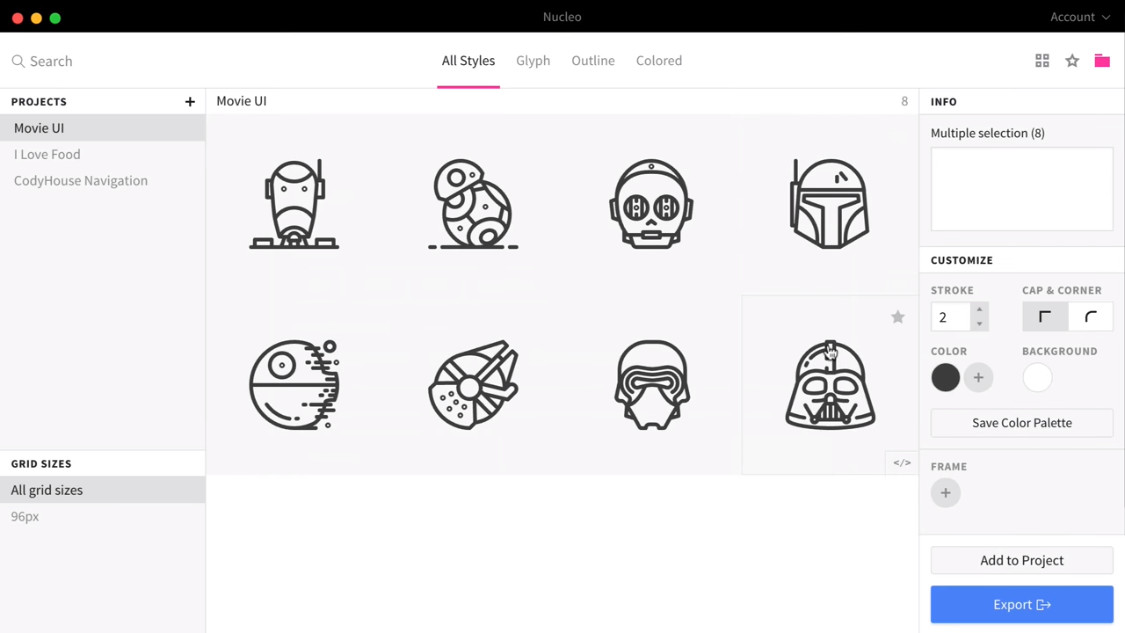Click the search magnifier icon
The image size is (1125, 633).
point(18,61)
